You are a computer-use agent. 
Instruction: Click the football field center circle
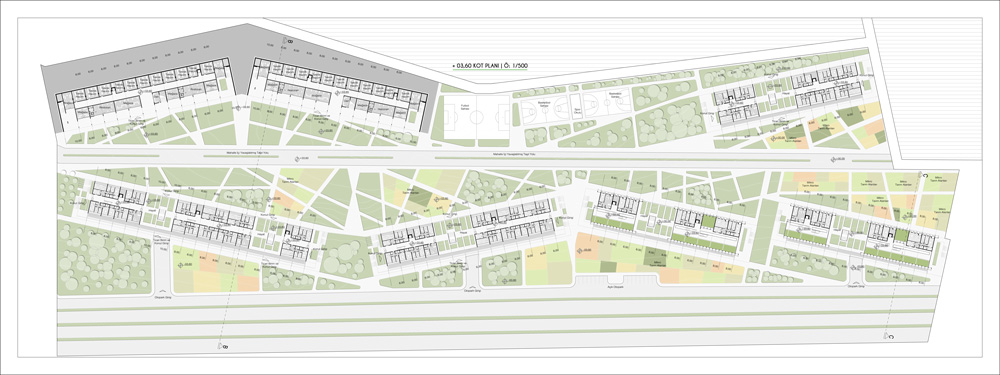coord(477,116)
